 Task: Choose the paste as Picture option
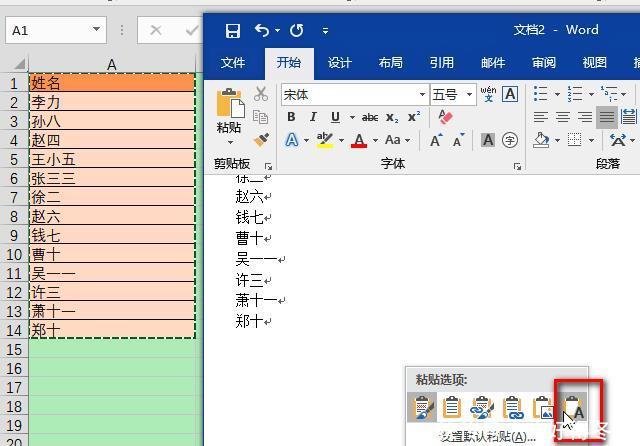coord(543,407)
